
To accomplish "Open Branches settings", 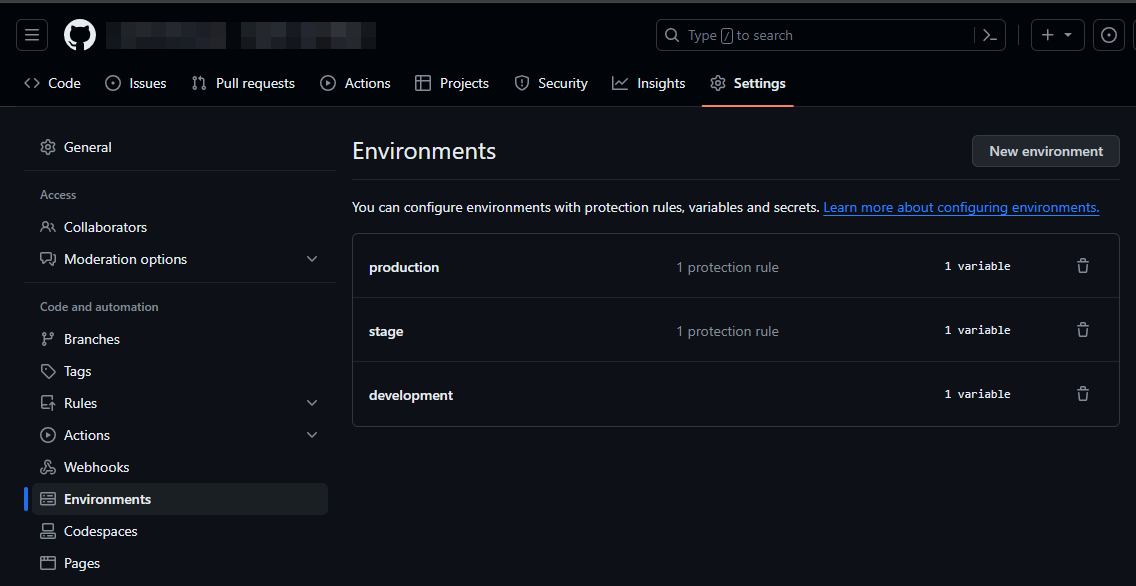I will click(180, 339).
